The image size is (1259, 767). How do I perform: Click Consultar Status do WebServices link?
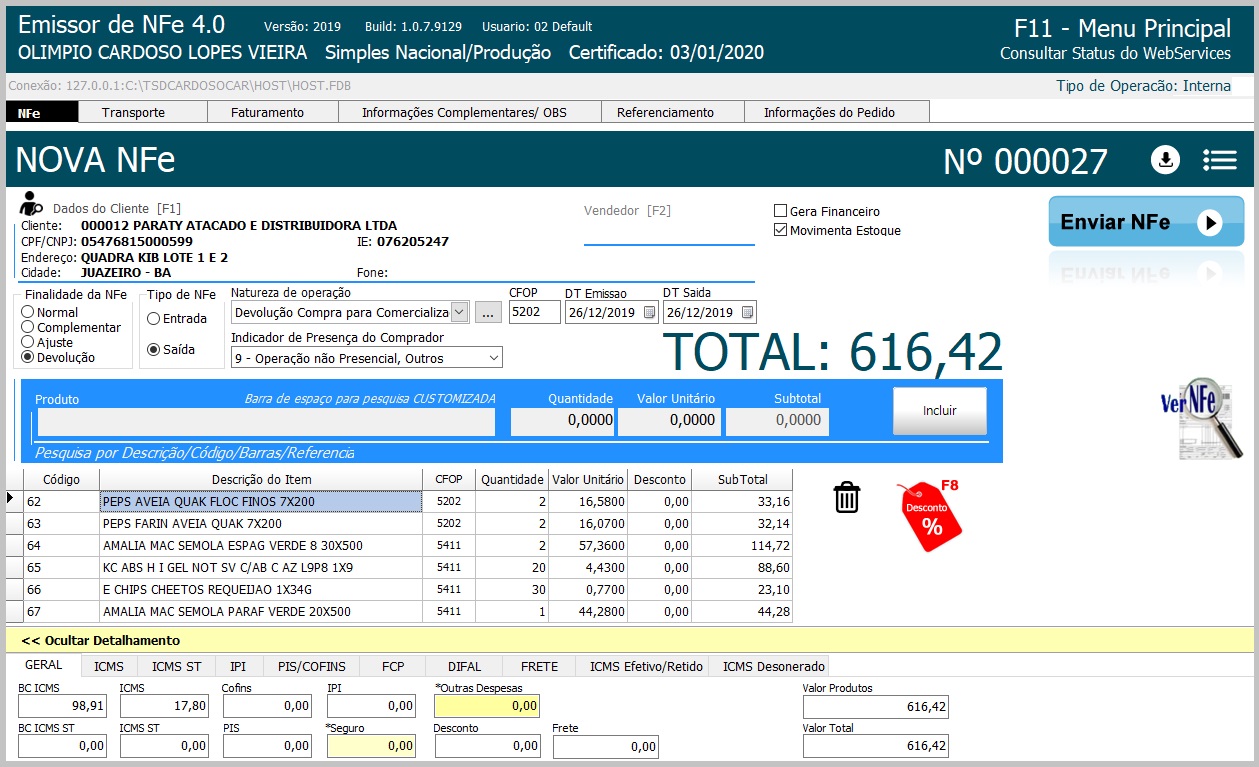coord(1116,54)
